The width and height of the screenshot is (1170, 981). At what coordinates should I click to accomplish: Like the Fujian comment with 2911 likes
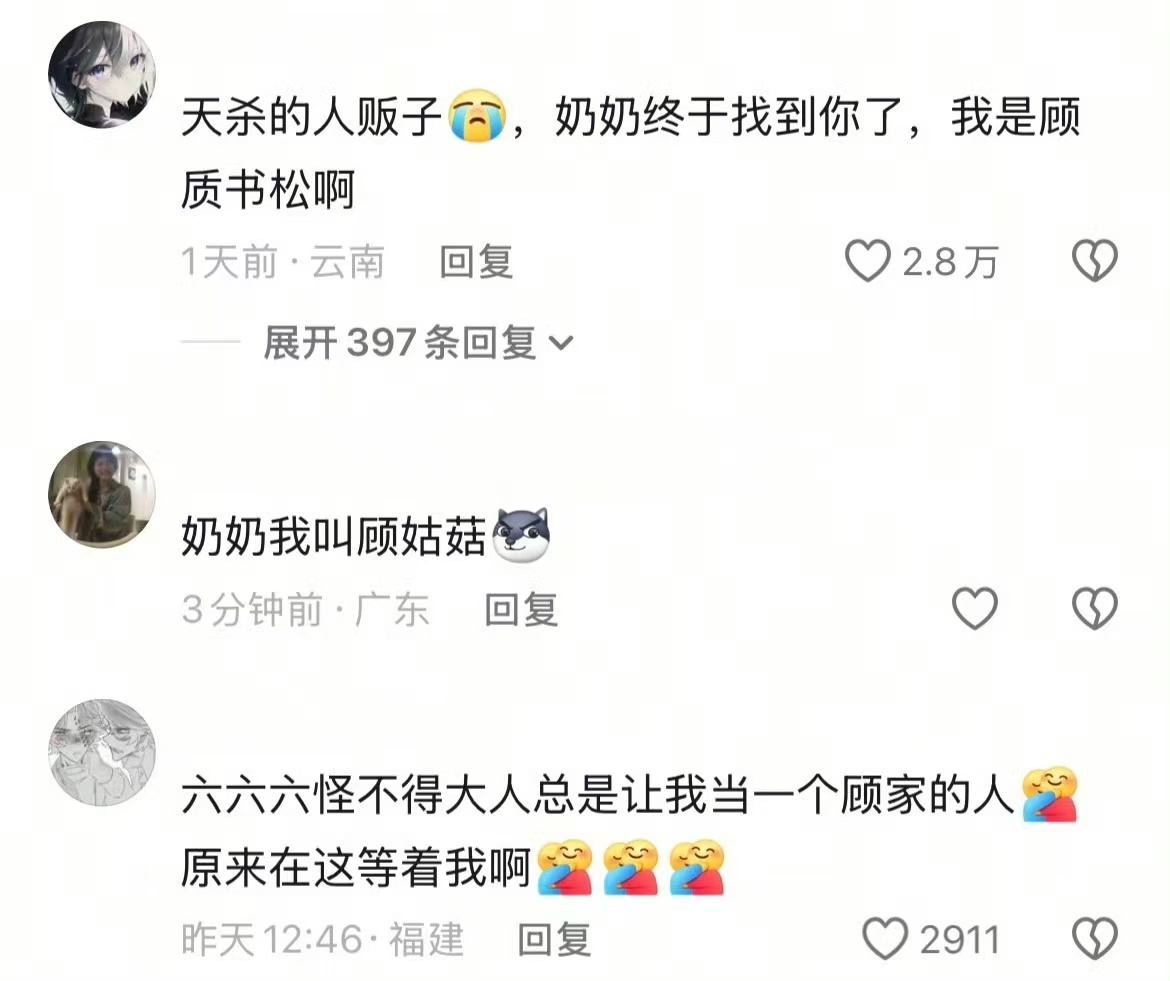(x=885, y=938)
